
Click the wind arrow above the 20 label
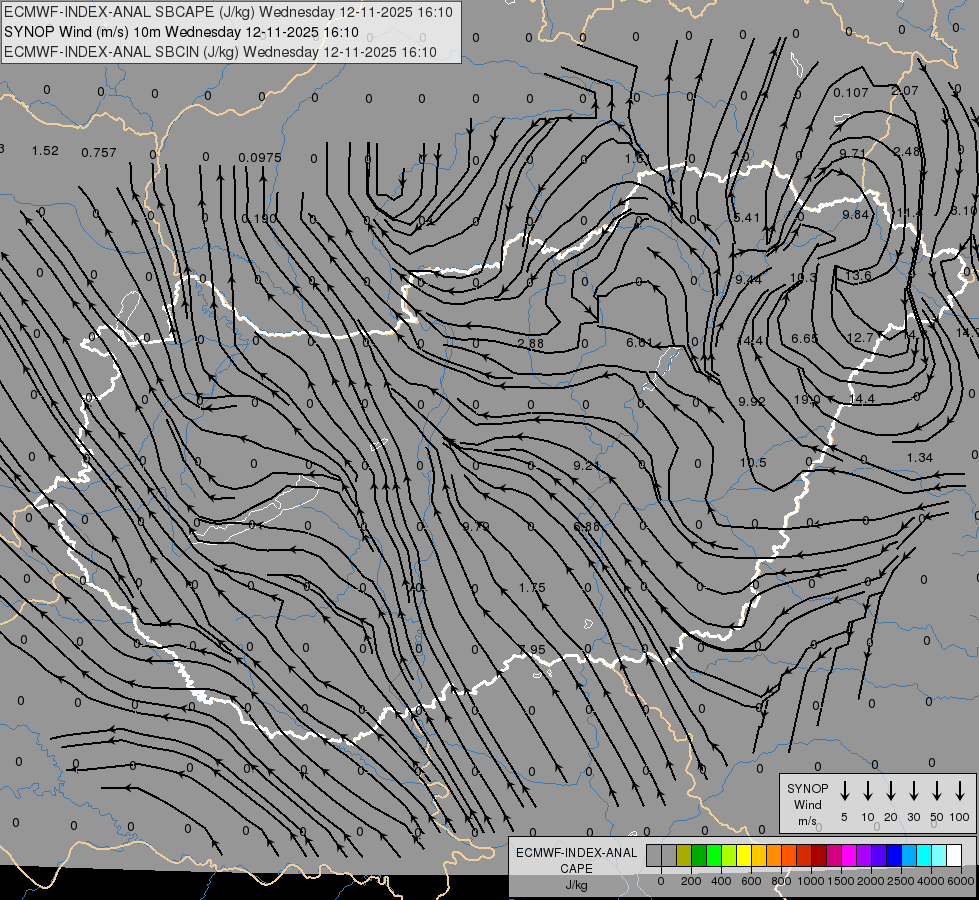890,791
